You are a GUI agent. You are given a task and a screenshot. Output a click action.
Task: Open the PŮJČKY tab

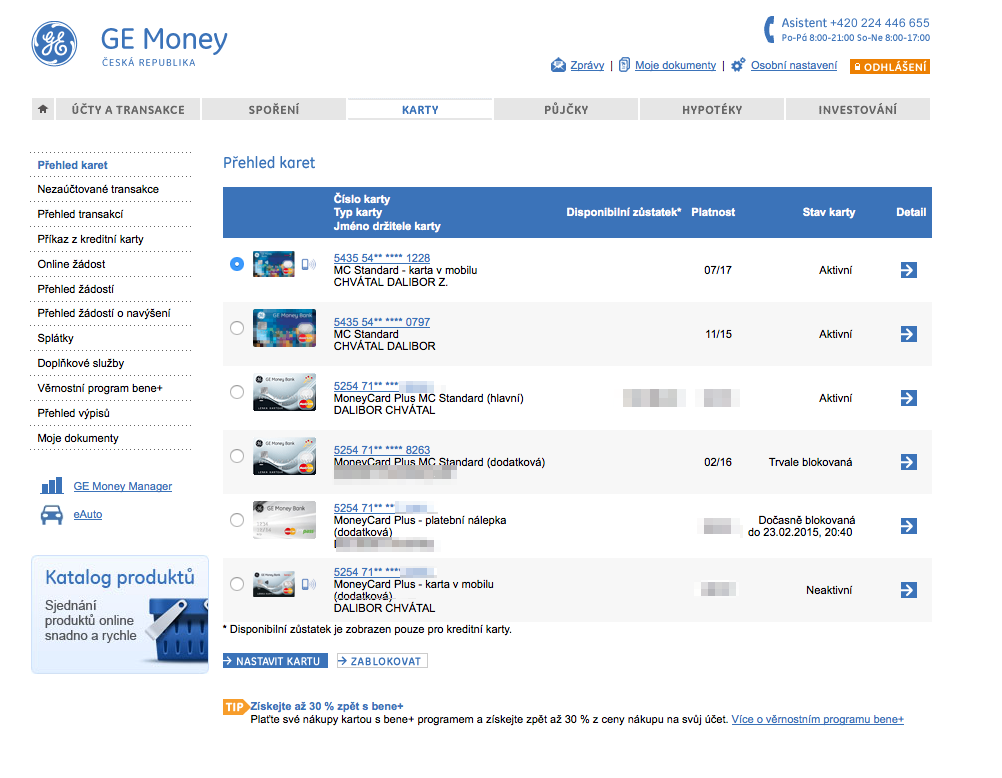[x=566, y=109]
